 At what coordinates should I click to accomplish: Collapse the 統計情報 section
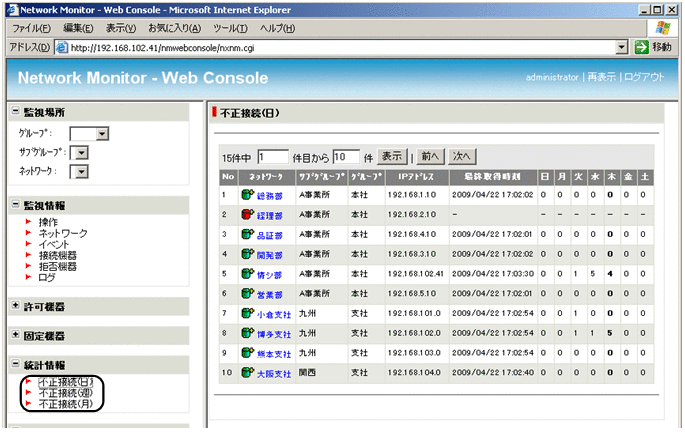(15, 364)
